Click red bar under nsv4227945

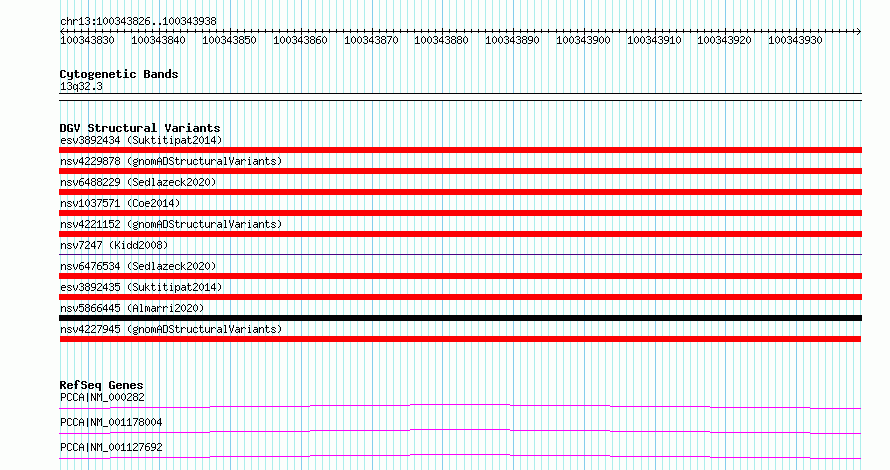460,339
